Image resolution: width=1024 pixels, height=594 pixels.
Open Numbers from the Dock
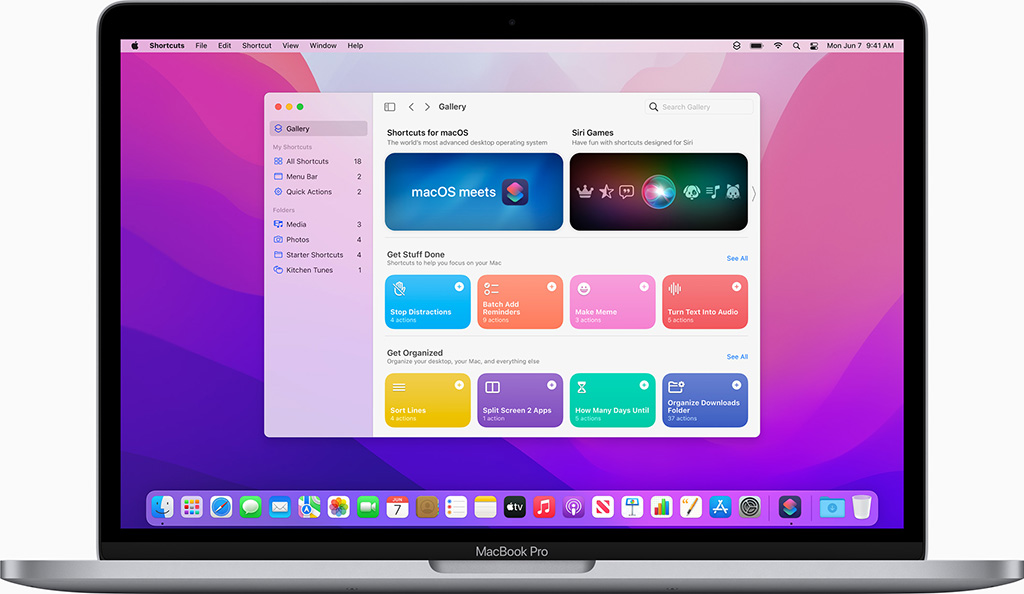662,507
